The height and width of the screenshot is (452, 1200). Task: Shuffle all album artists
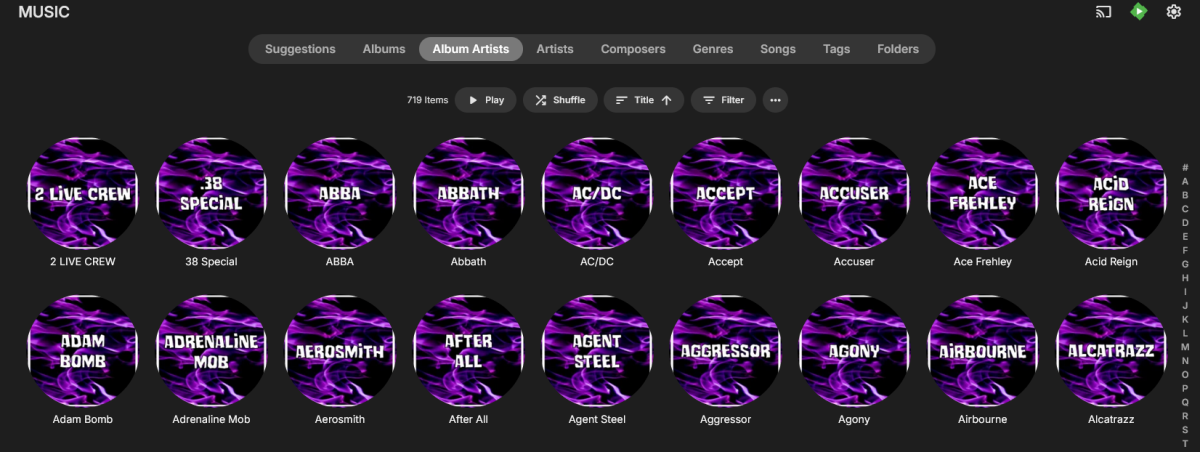560,100
